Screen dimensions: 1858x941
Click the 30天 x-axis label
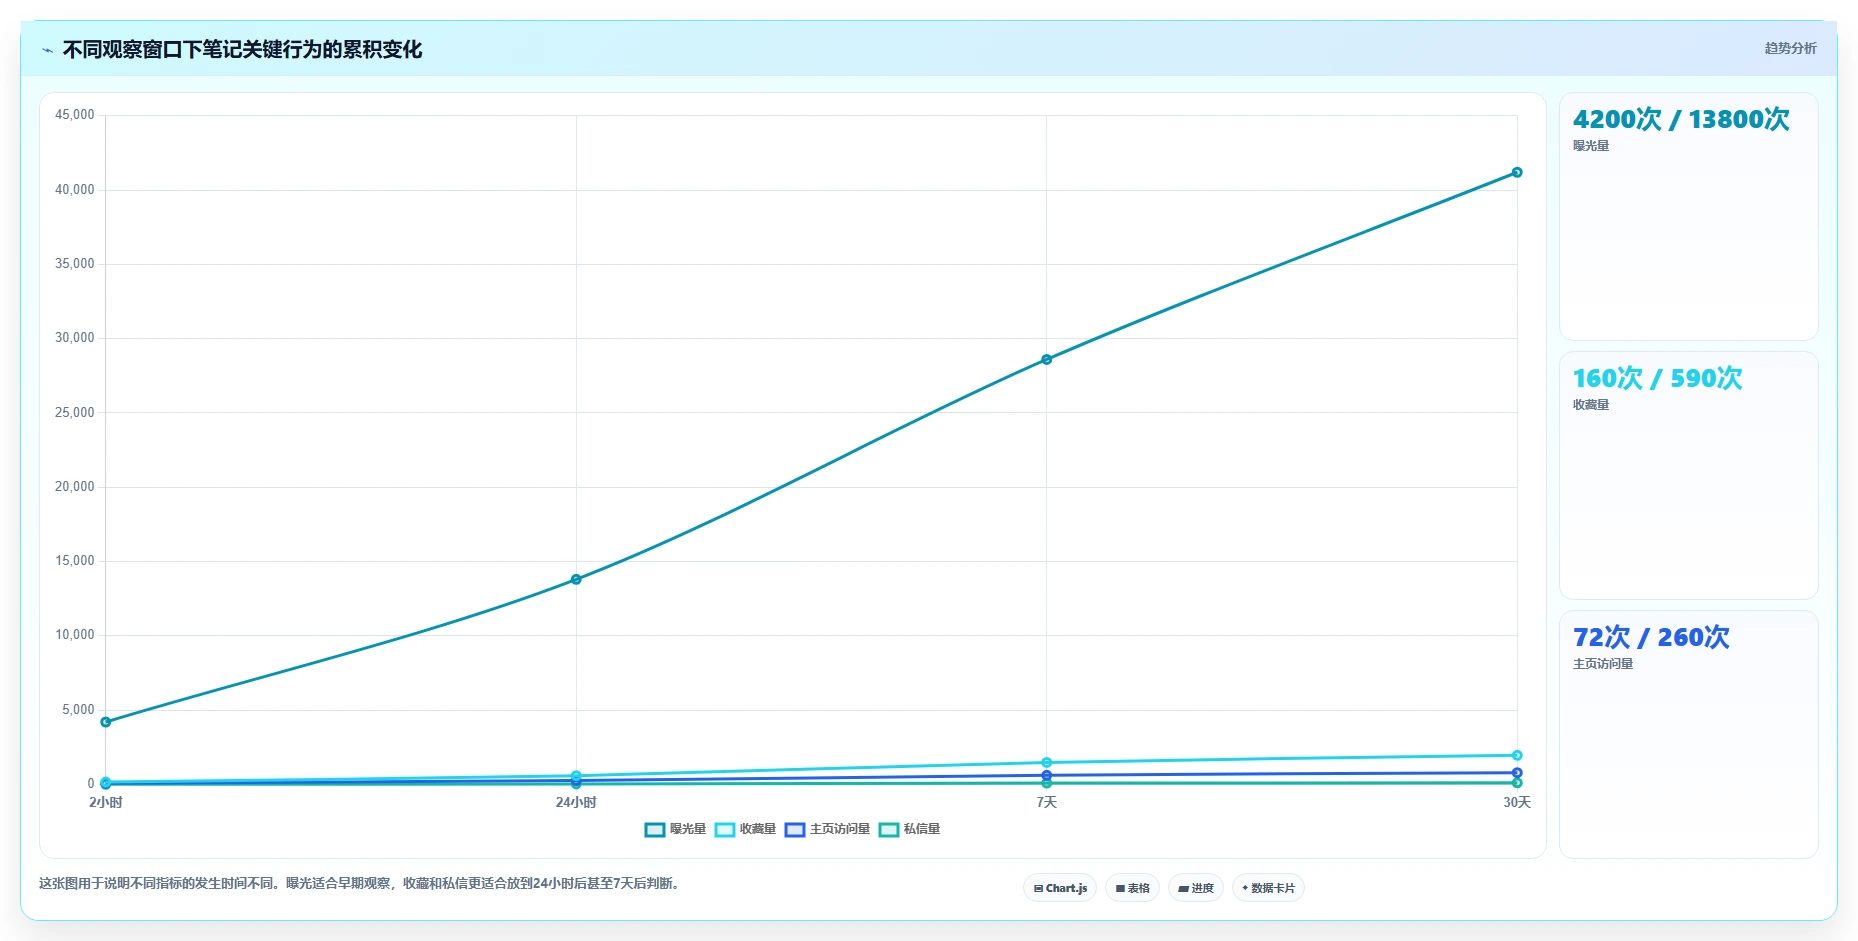point(1517,802)
